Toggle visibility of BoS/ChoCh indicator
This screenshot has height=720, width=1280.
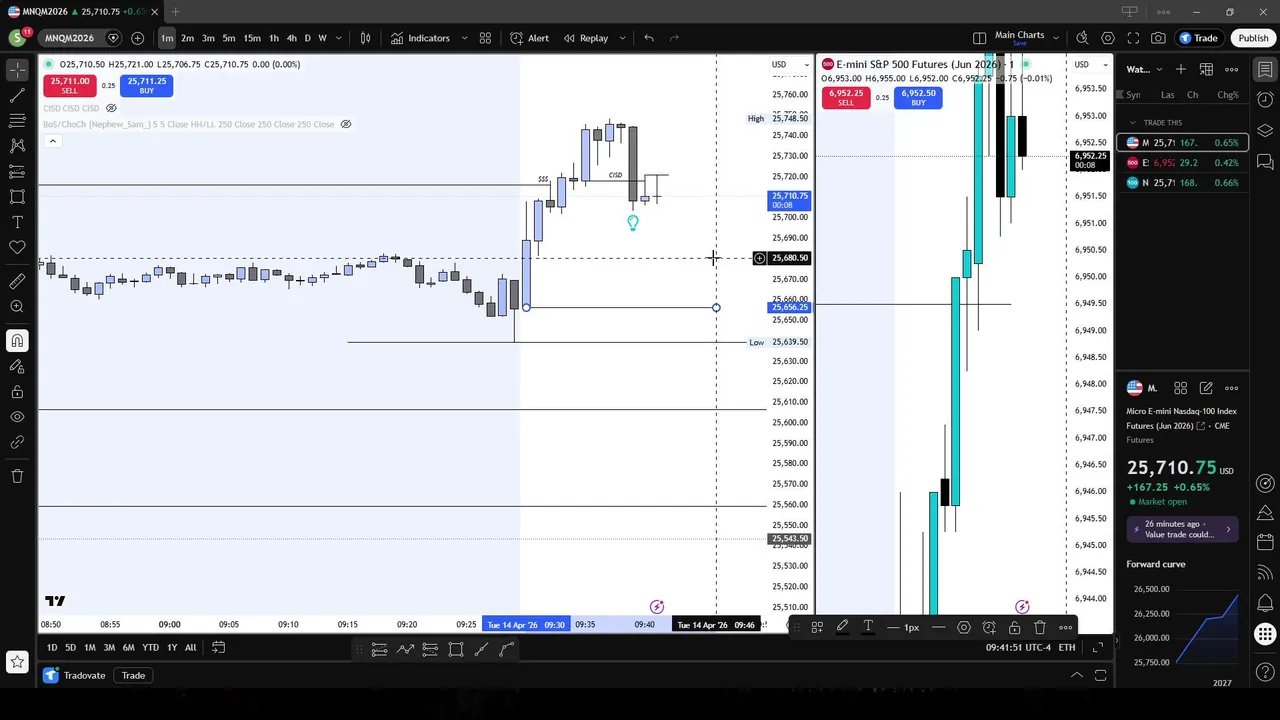346,124
